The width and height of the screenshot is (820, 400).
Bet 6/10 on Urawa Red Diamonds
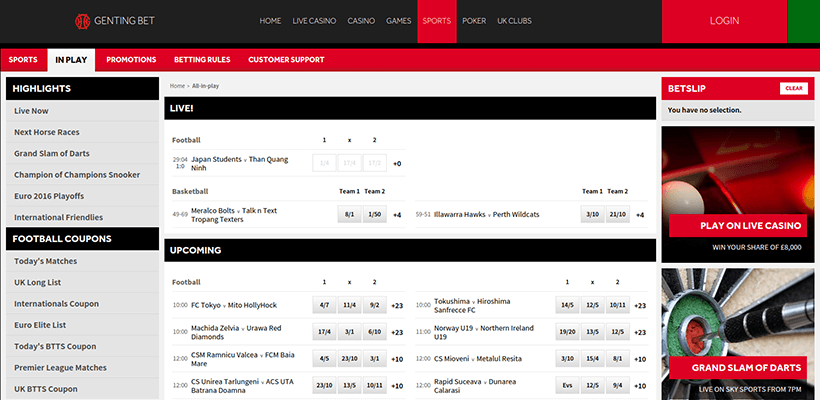(374, 332)
